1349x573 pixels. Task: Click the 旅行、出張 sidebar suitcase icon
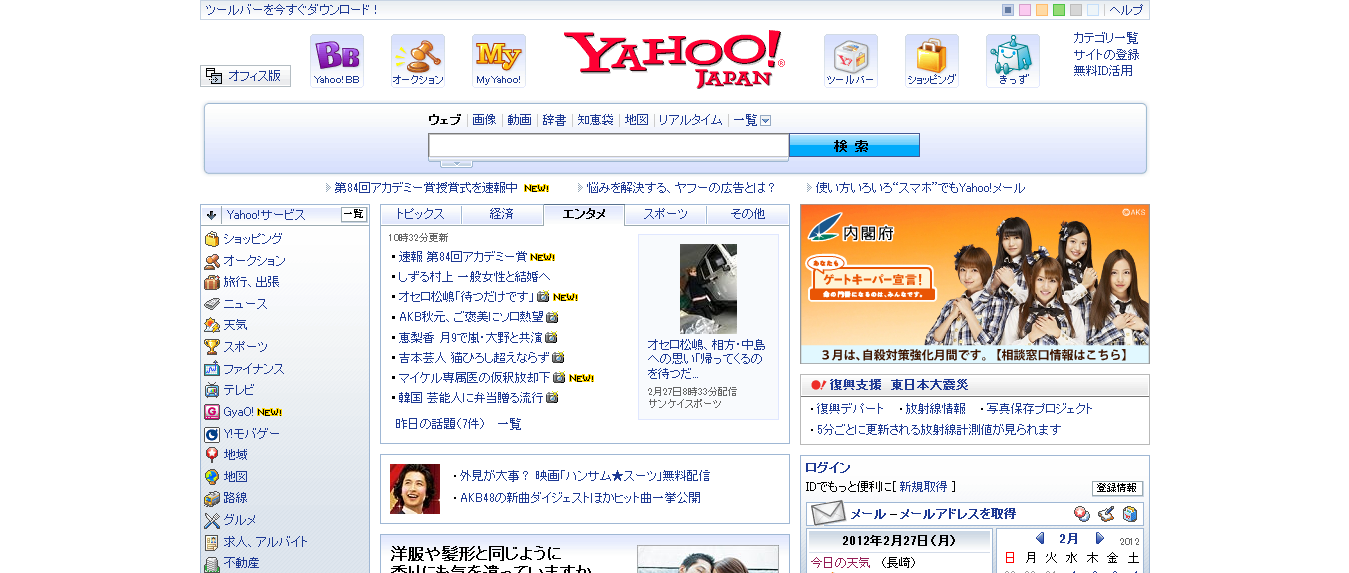[212, 282]
